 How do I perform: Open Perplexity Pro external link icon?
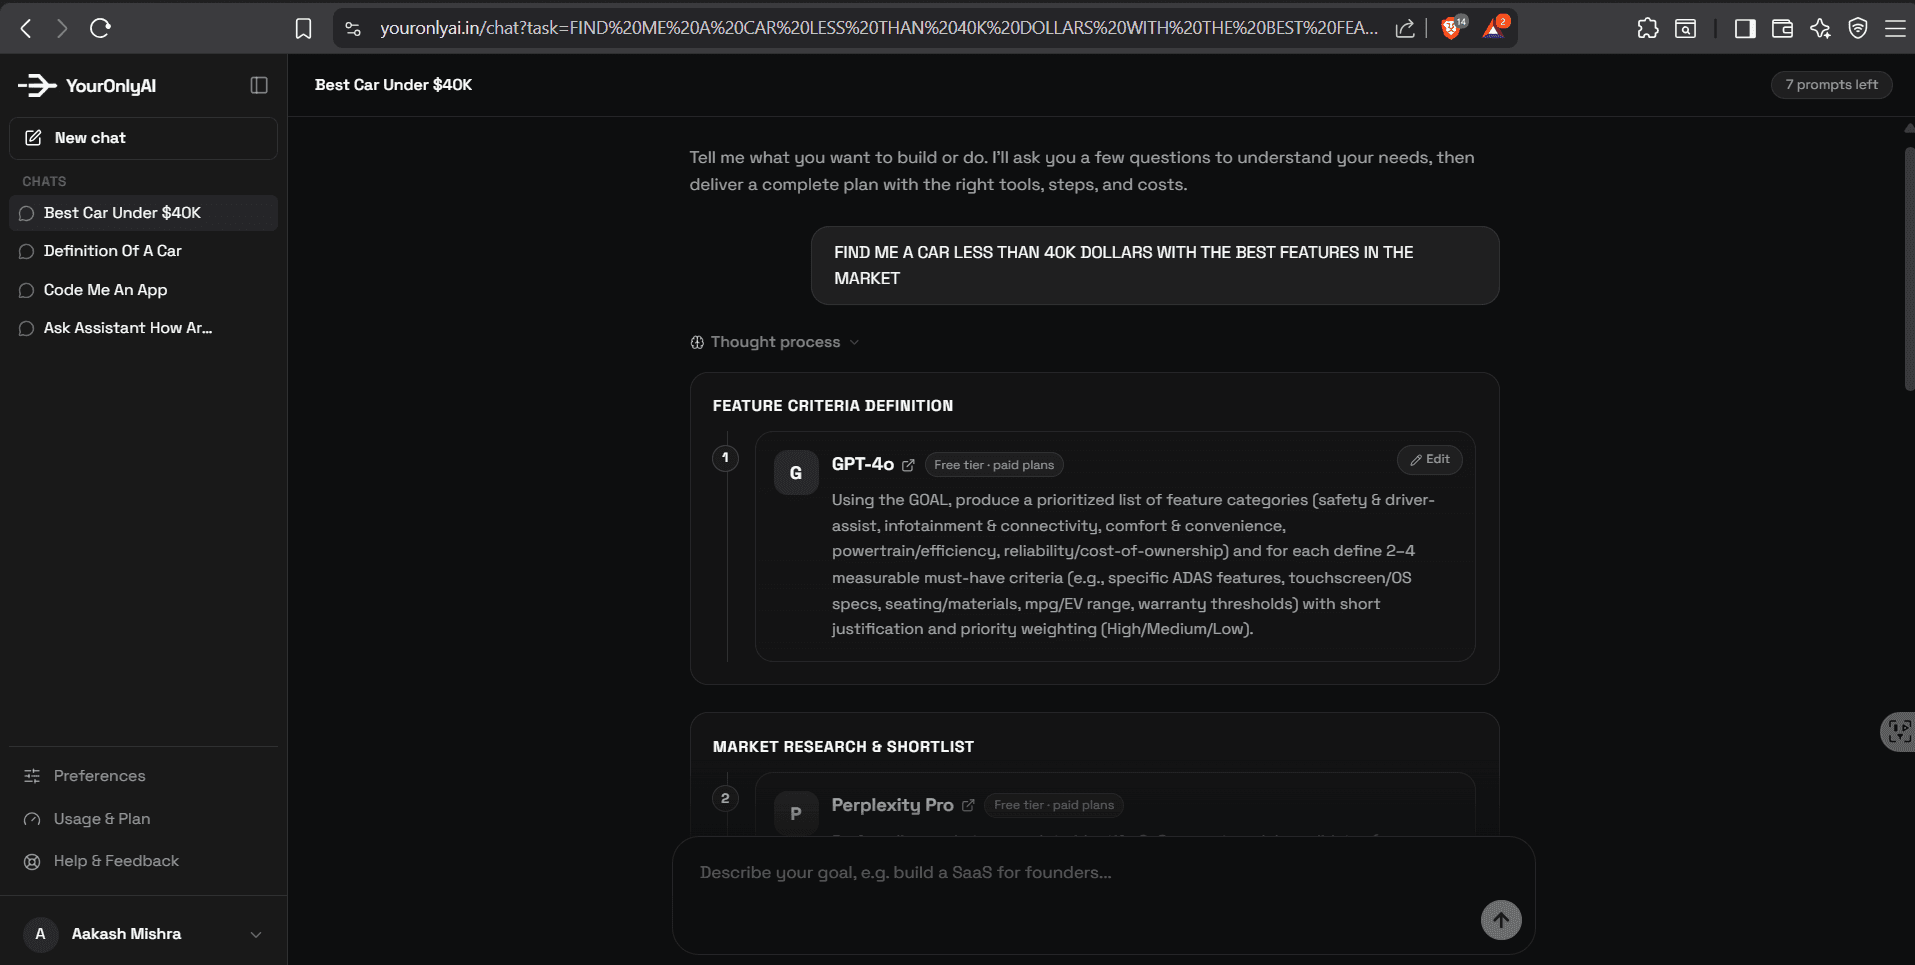[x=968, y=805]
